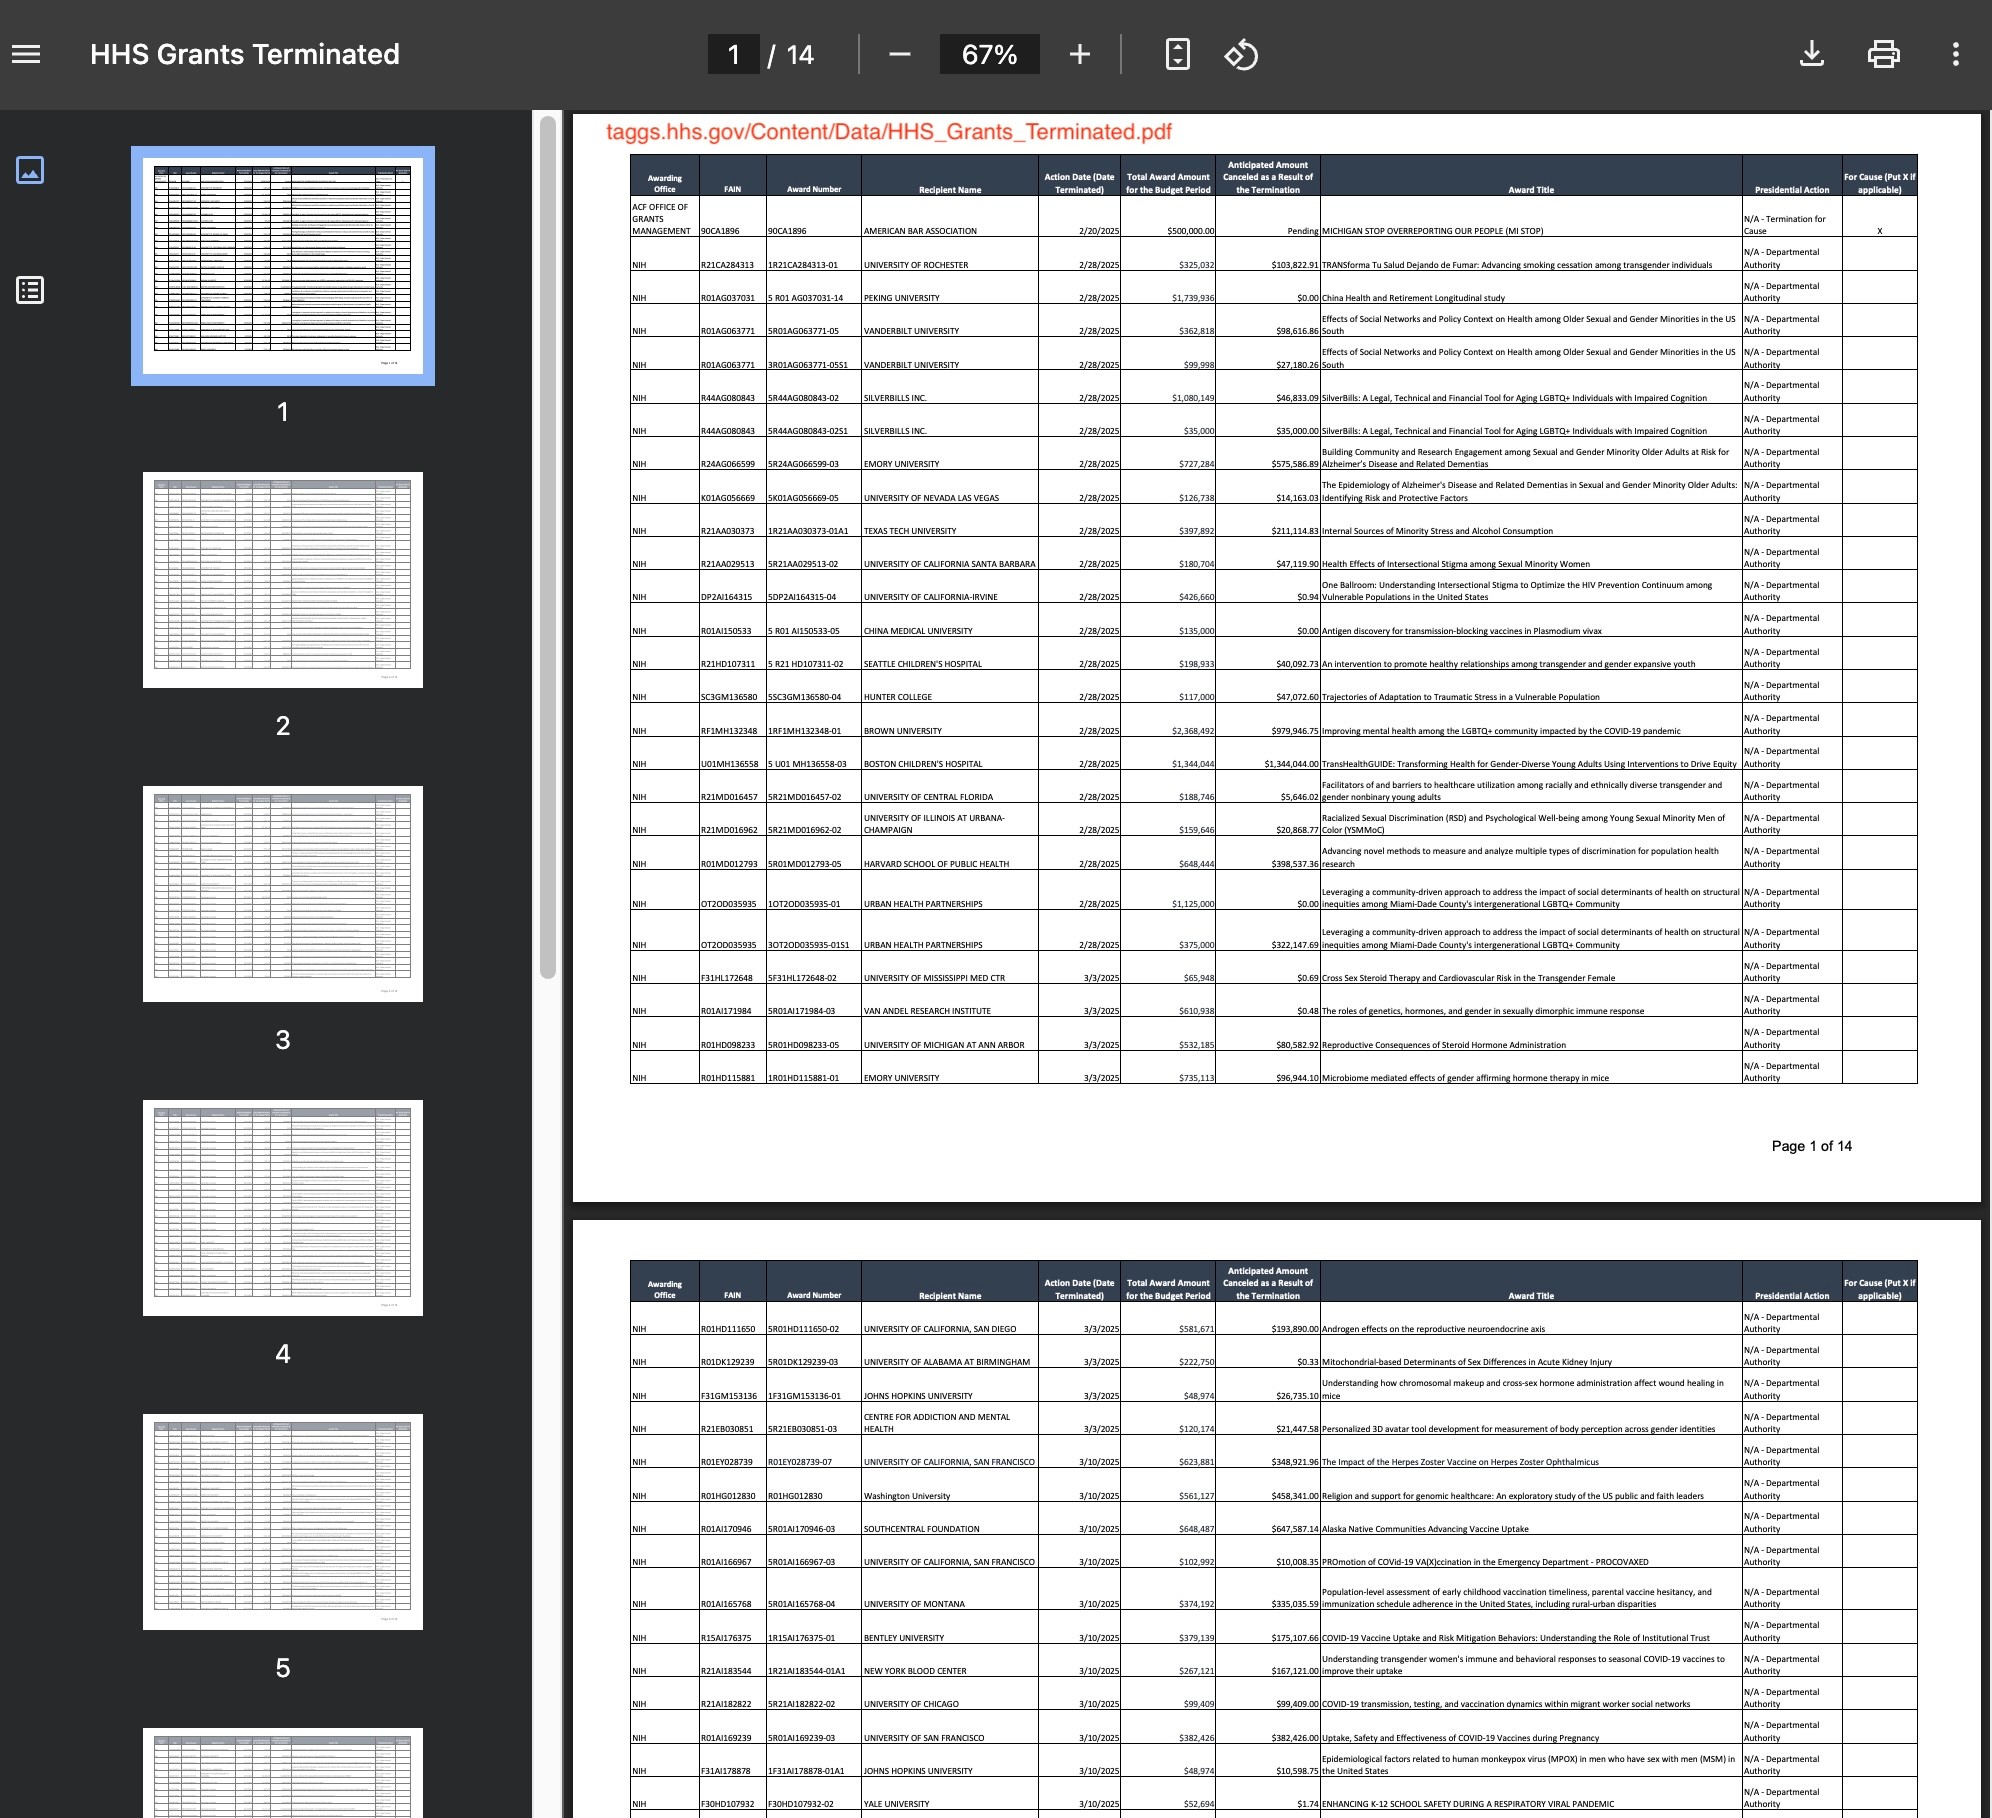Click the 67% zoom level field

(x=988, y=54)
